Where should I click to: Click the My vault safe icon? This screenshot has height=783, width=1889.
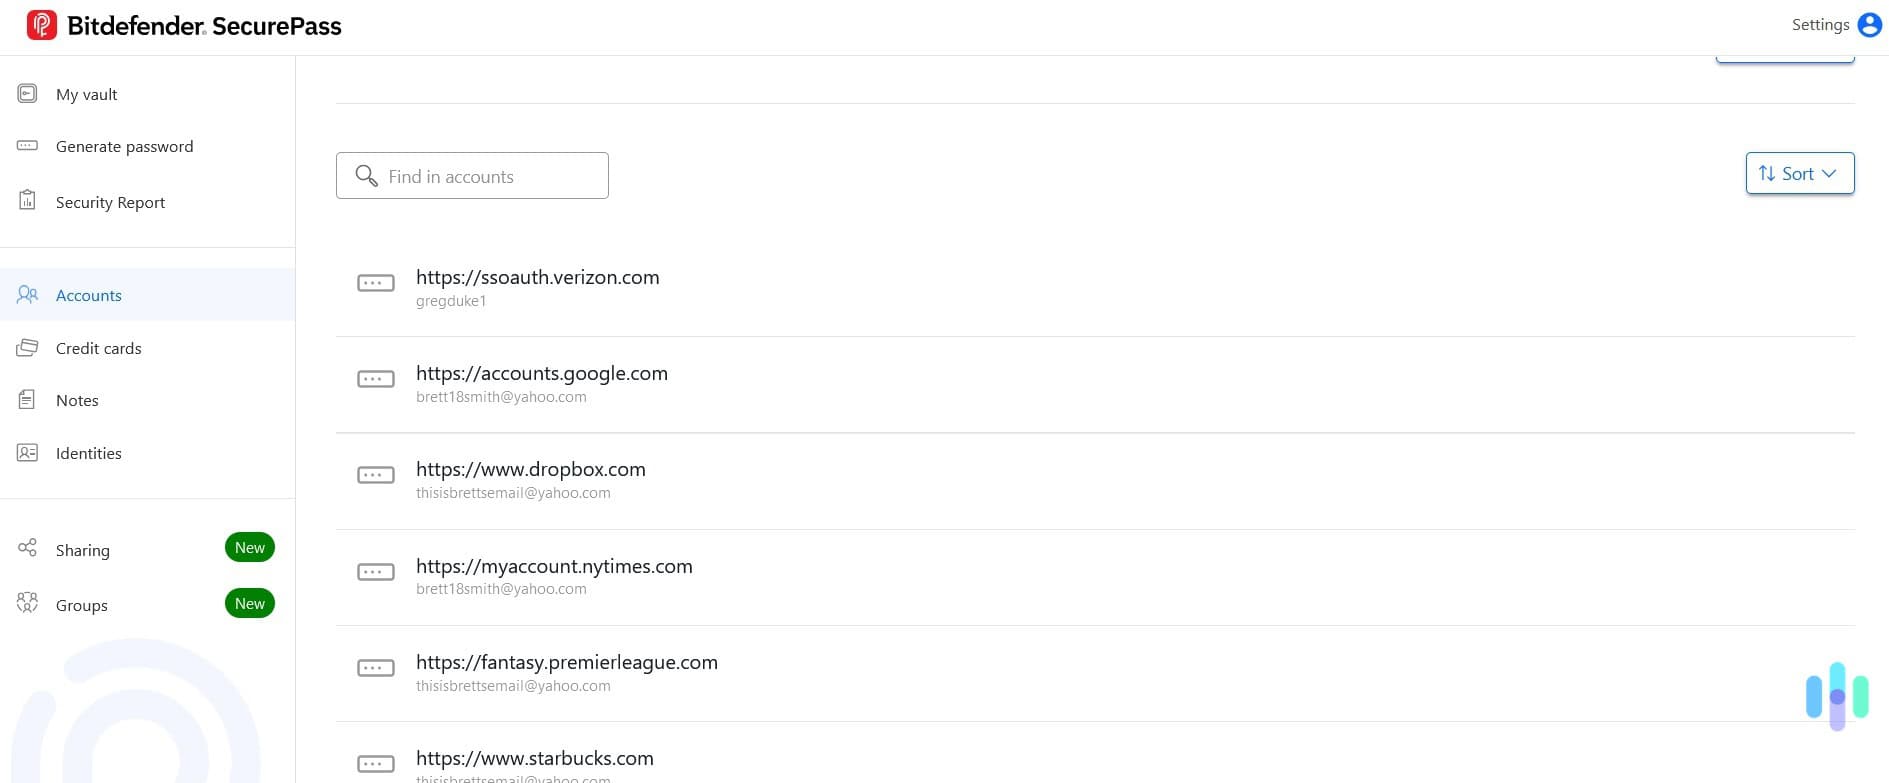[x=28, y=94]
